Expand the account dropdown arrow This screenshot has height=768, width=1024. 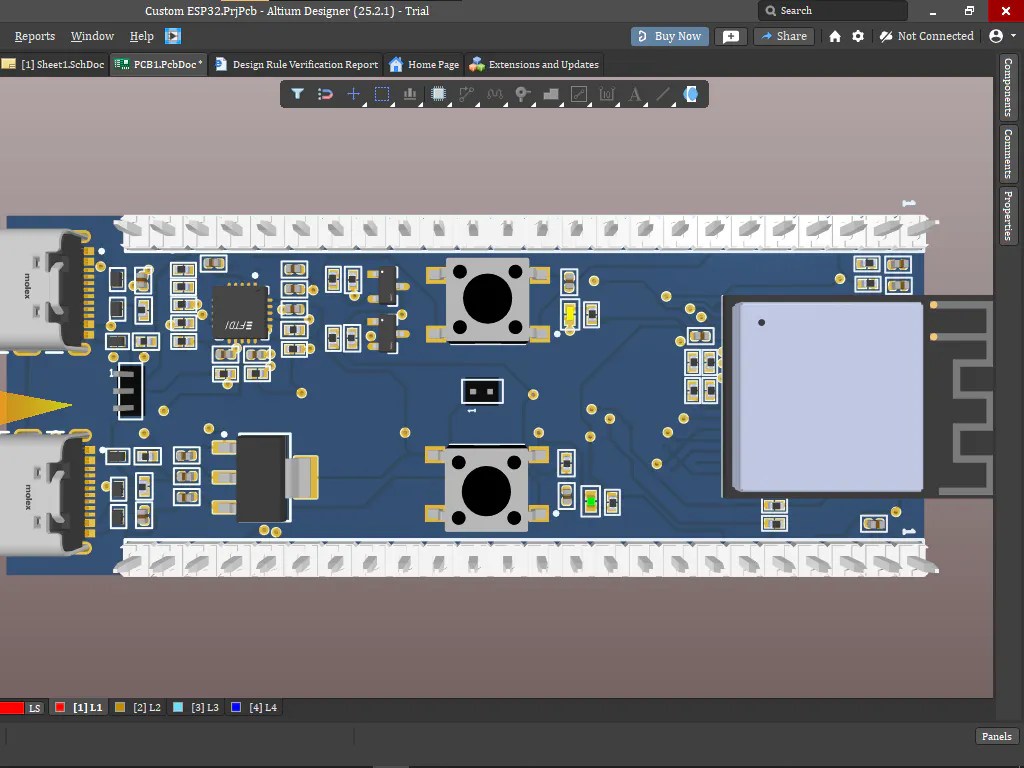click(1014, 36)
